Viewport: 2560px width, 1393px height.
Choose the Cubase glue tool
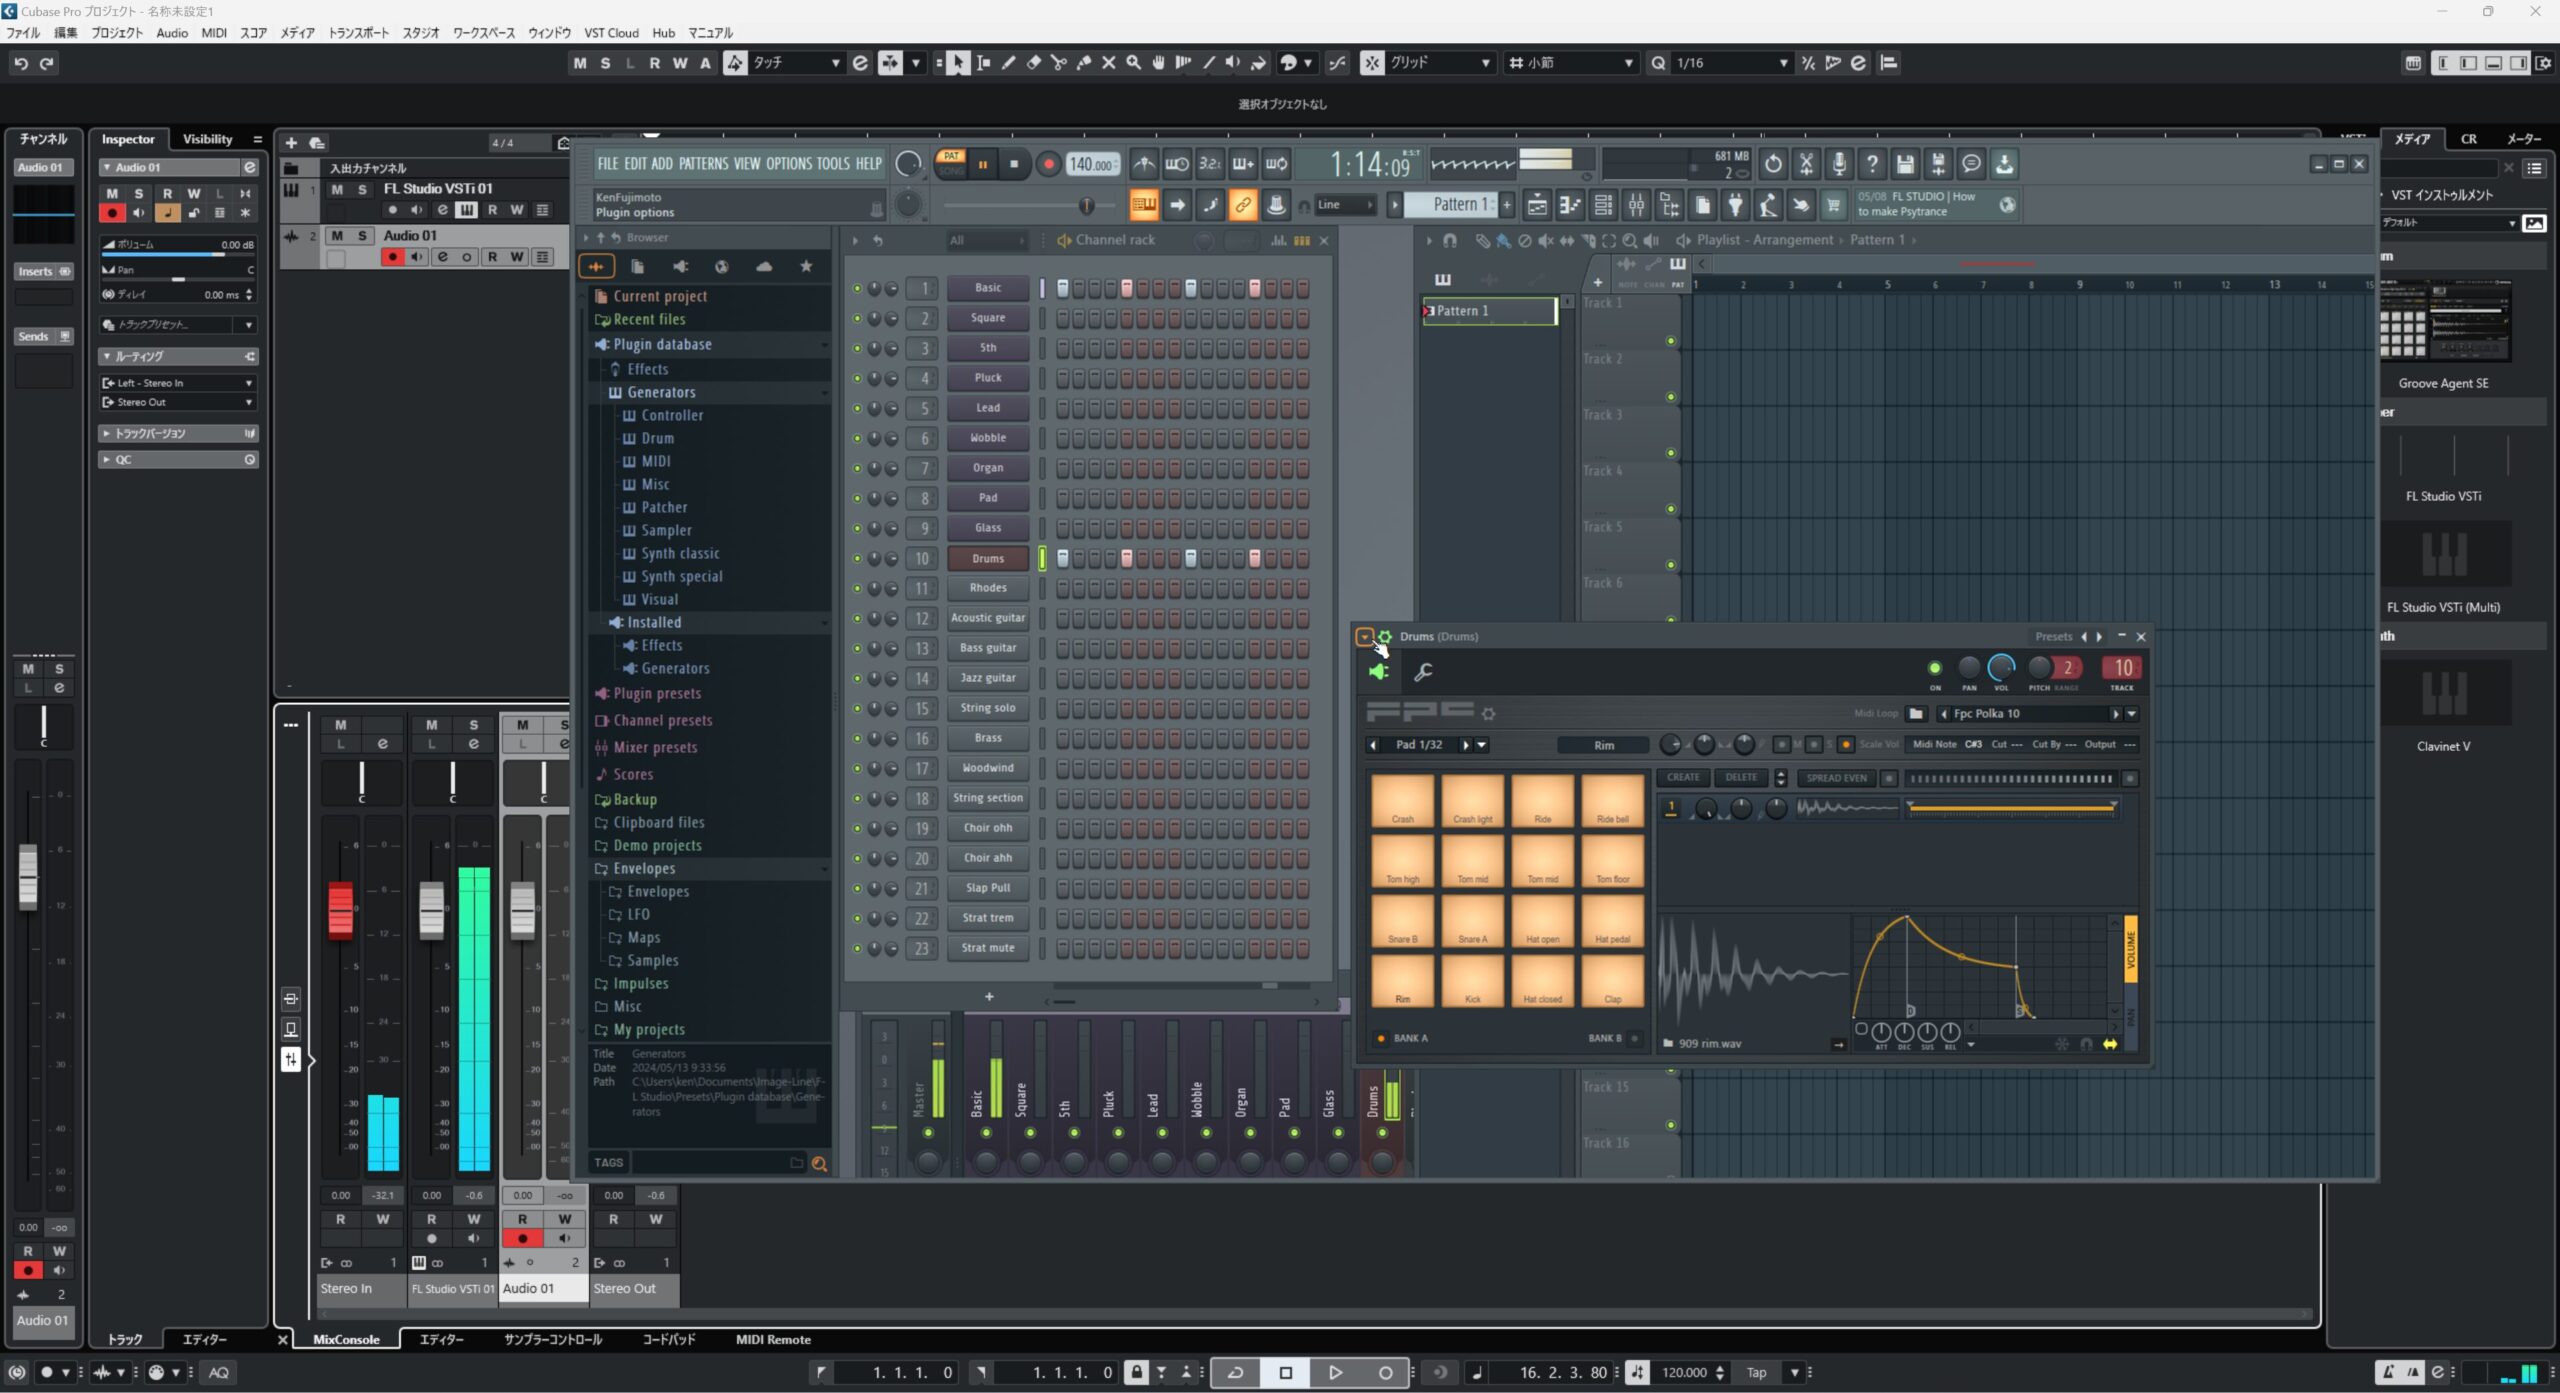click(1083, 63)
